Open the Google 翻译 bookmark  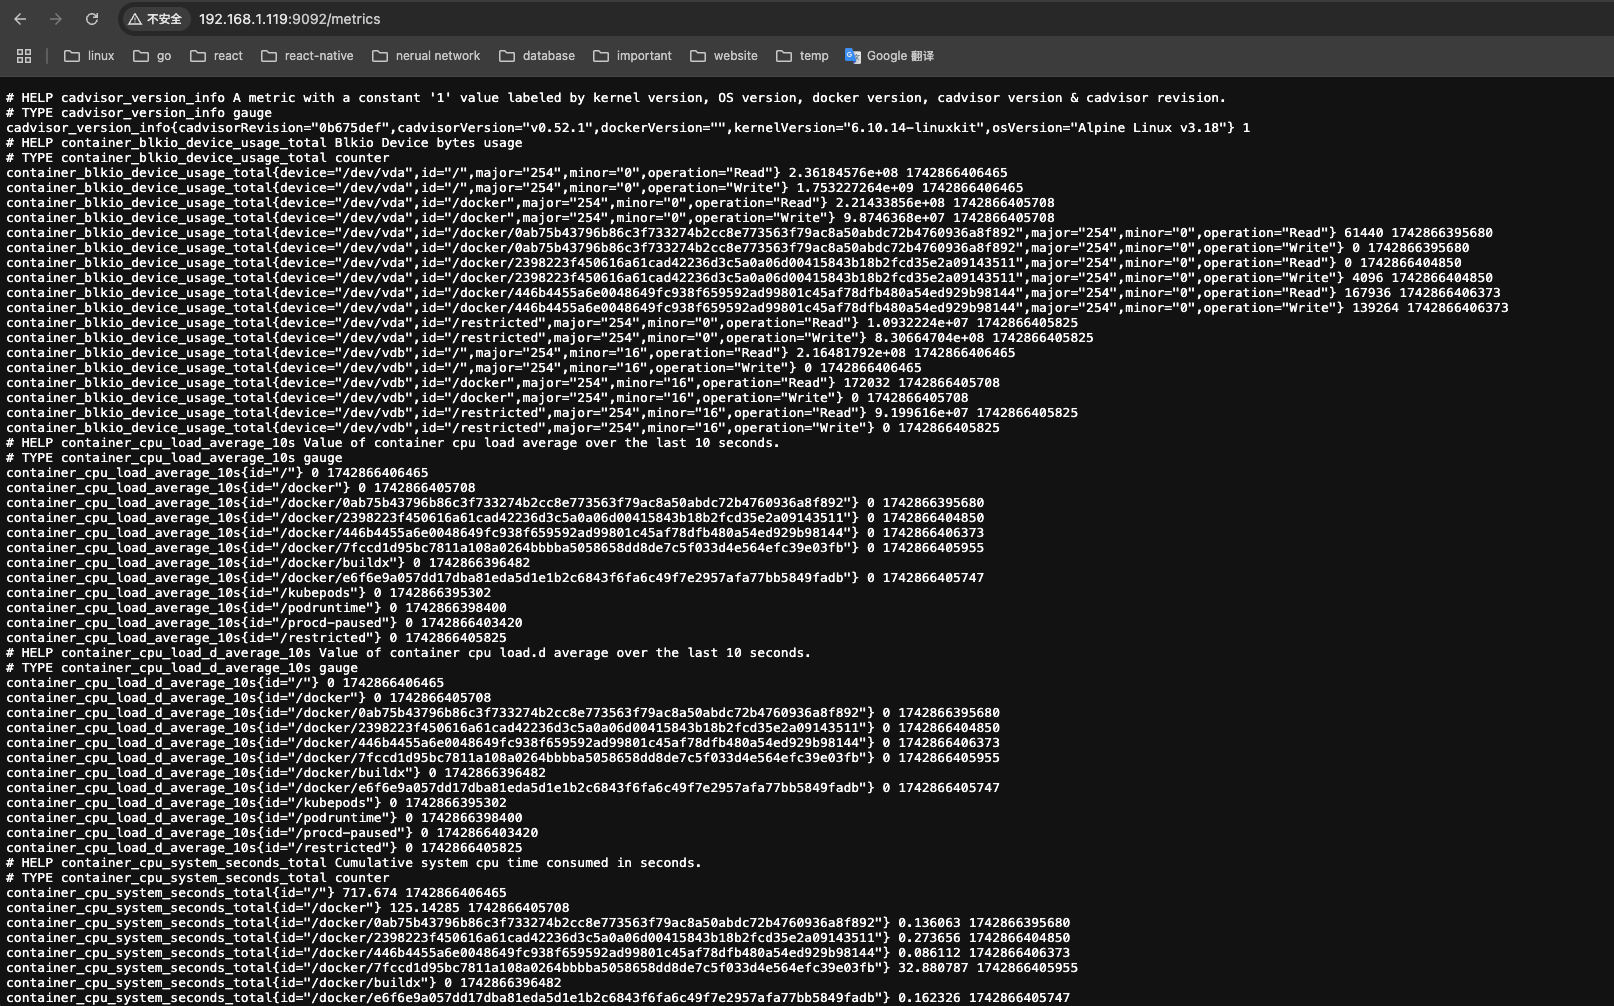pyautogui.click(x=889, y=56)
